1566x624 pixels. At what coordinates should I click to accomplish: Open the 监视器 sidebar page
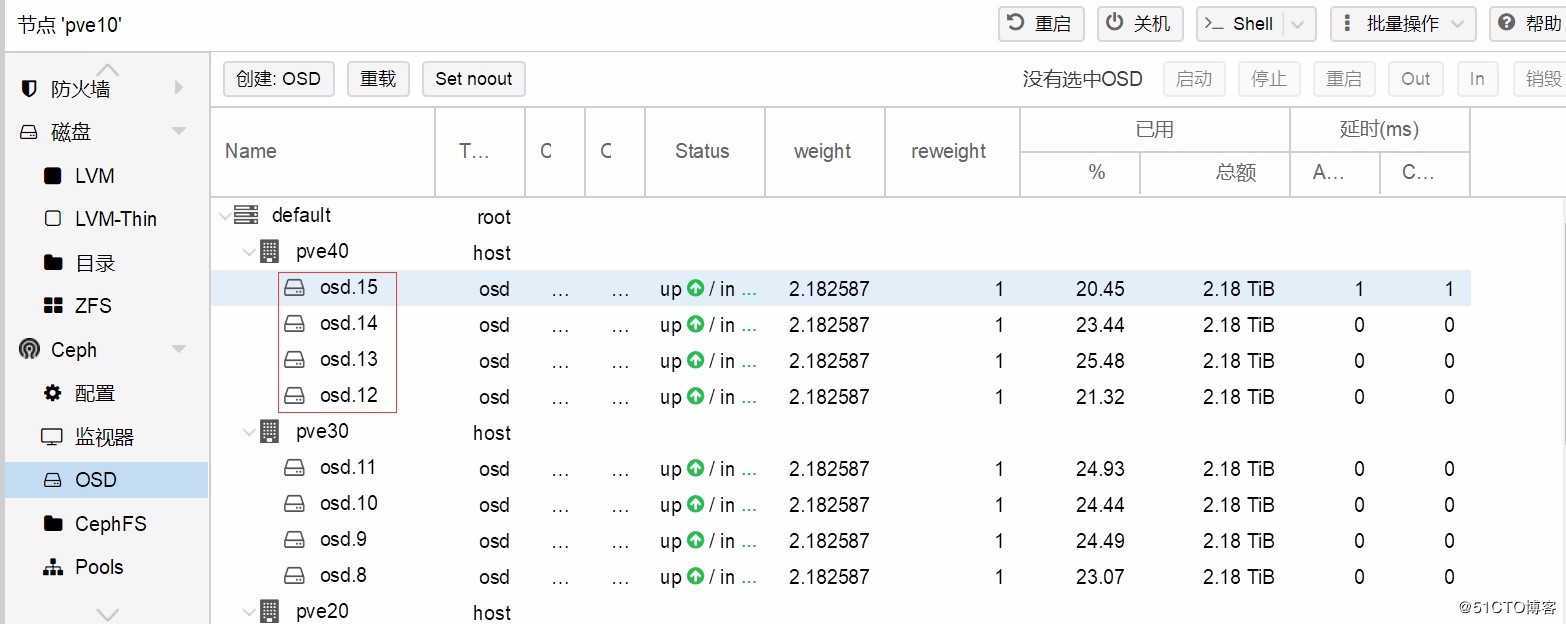coord(106,437)
